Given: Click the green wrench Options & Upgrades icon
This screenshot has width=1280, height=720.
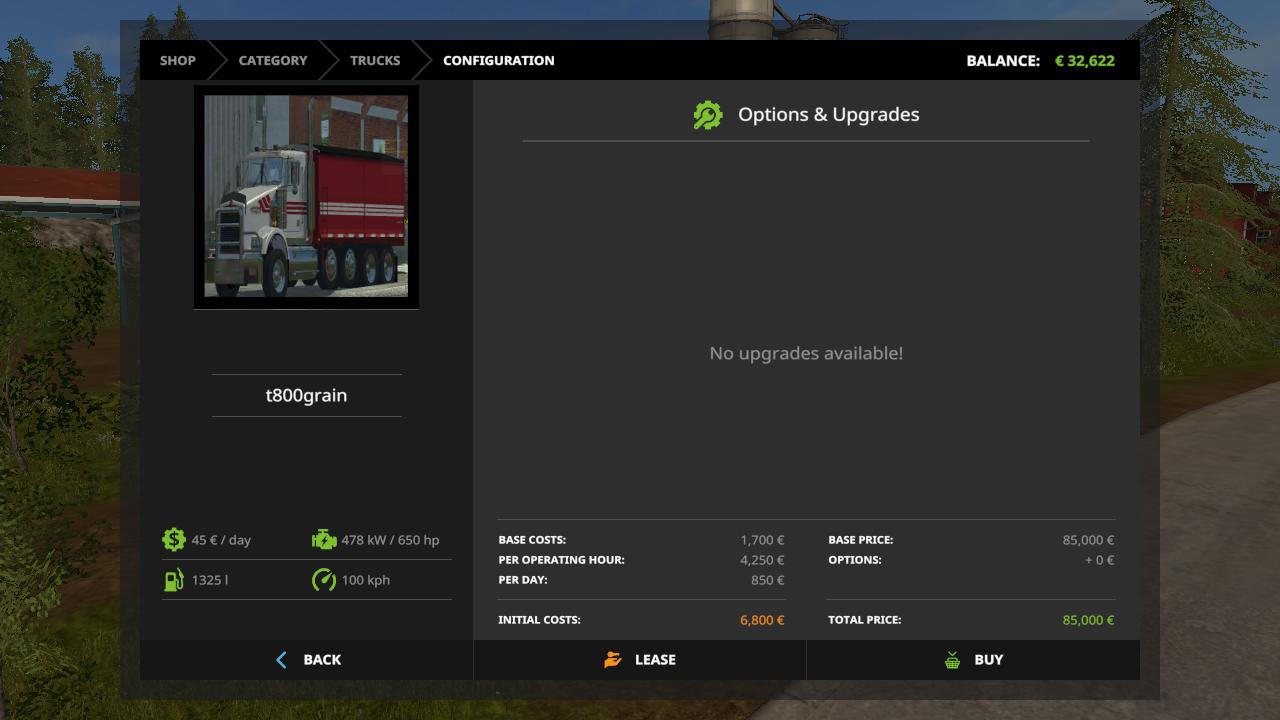Looking at the screenshot, I should [708, 115].
